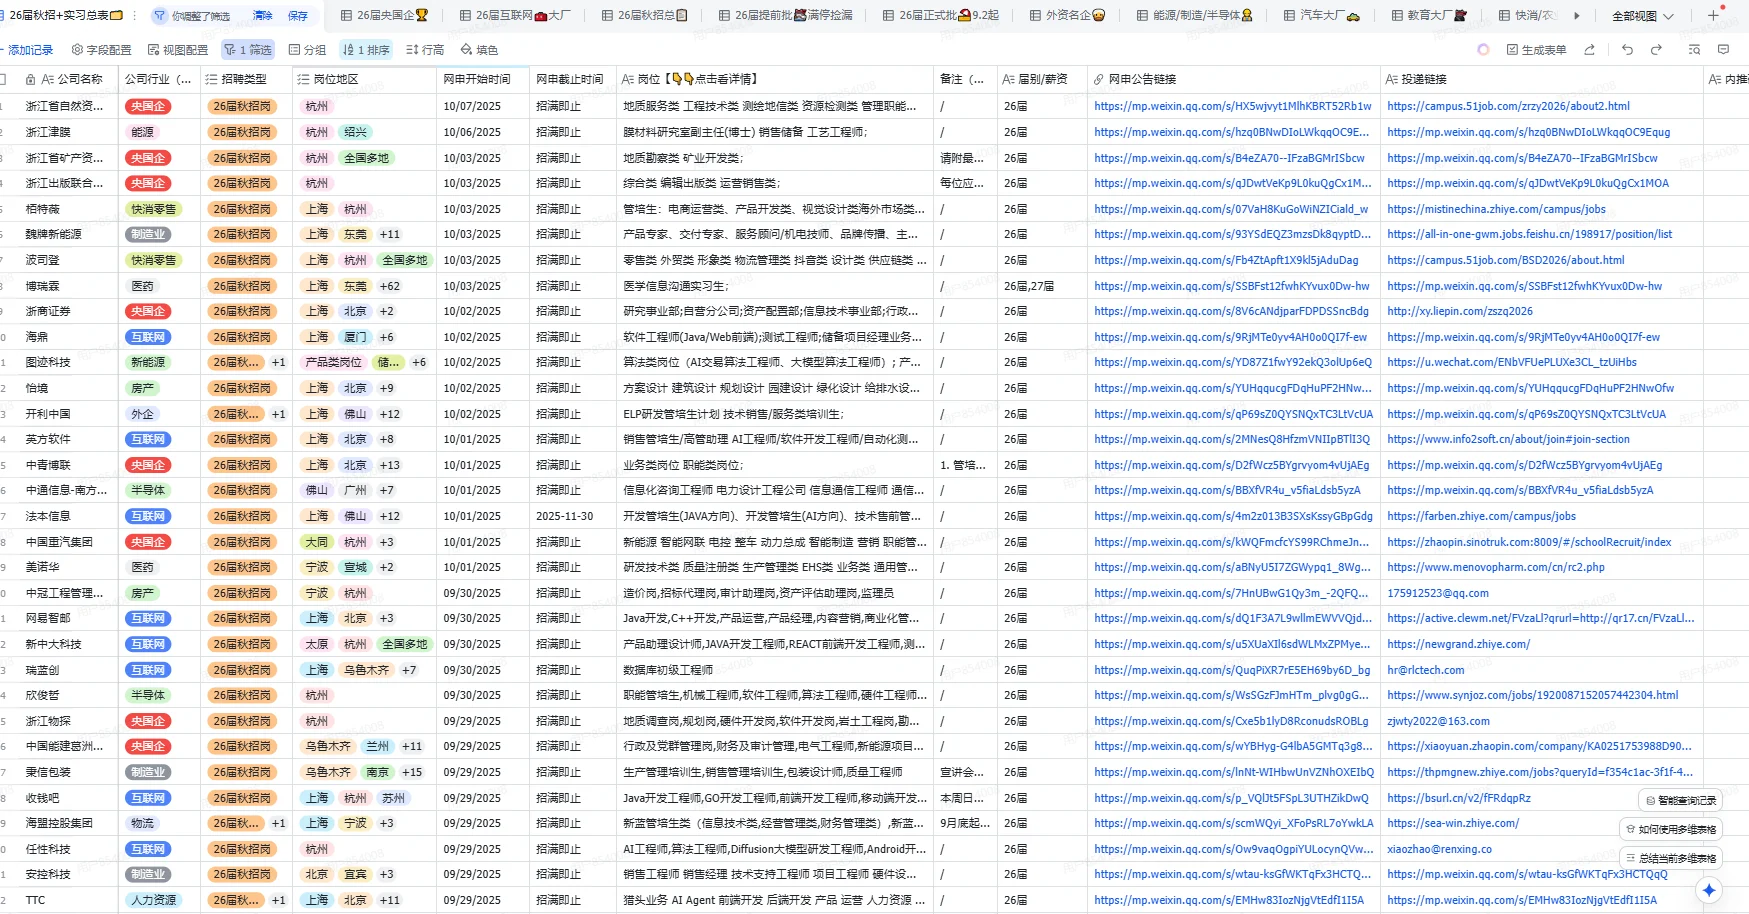
Task: Click the redo arrow icon
Action: pyautogui.click(x=1656, y=50)
